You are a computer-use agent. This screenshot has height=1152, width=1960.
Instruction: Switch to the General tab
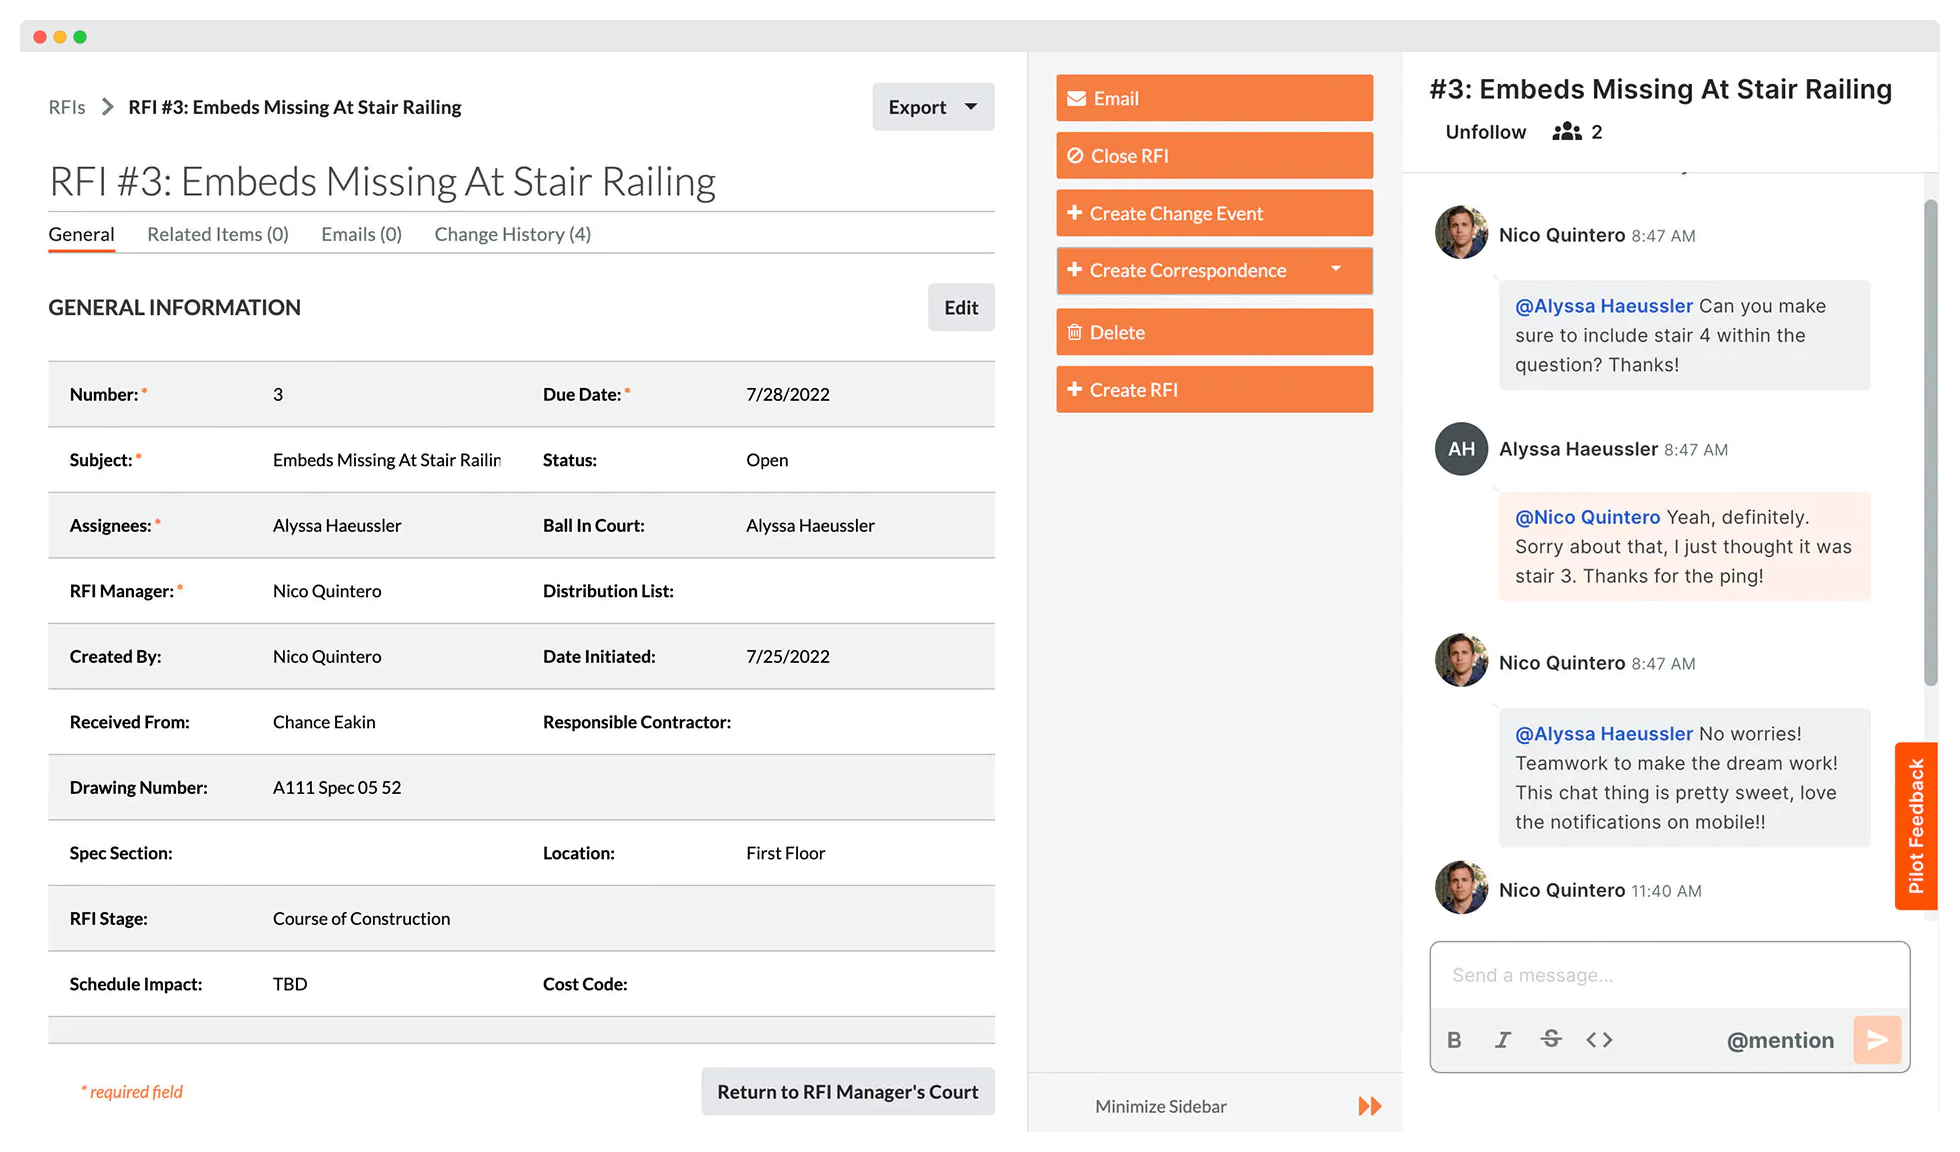(x=81, y=234)
